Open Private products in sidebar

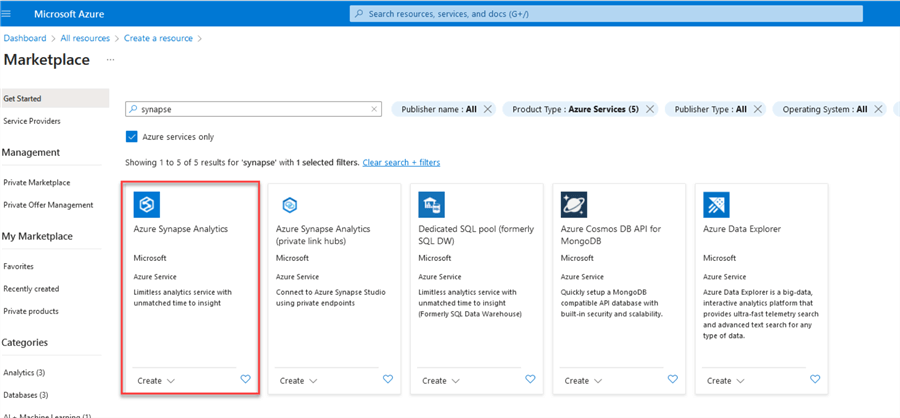(x=30, y=311)
